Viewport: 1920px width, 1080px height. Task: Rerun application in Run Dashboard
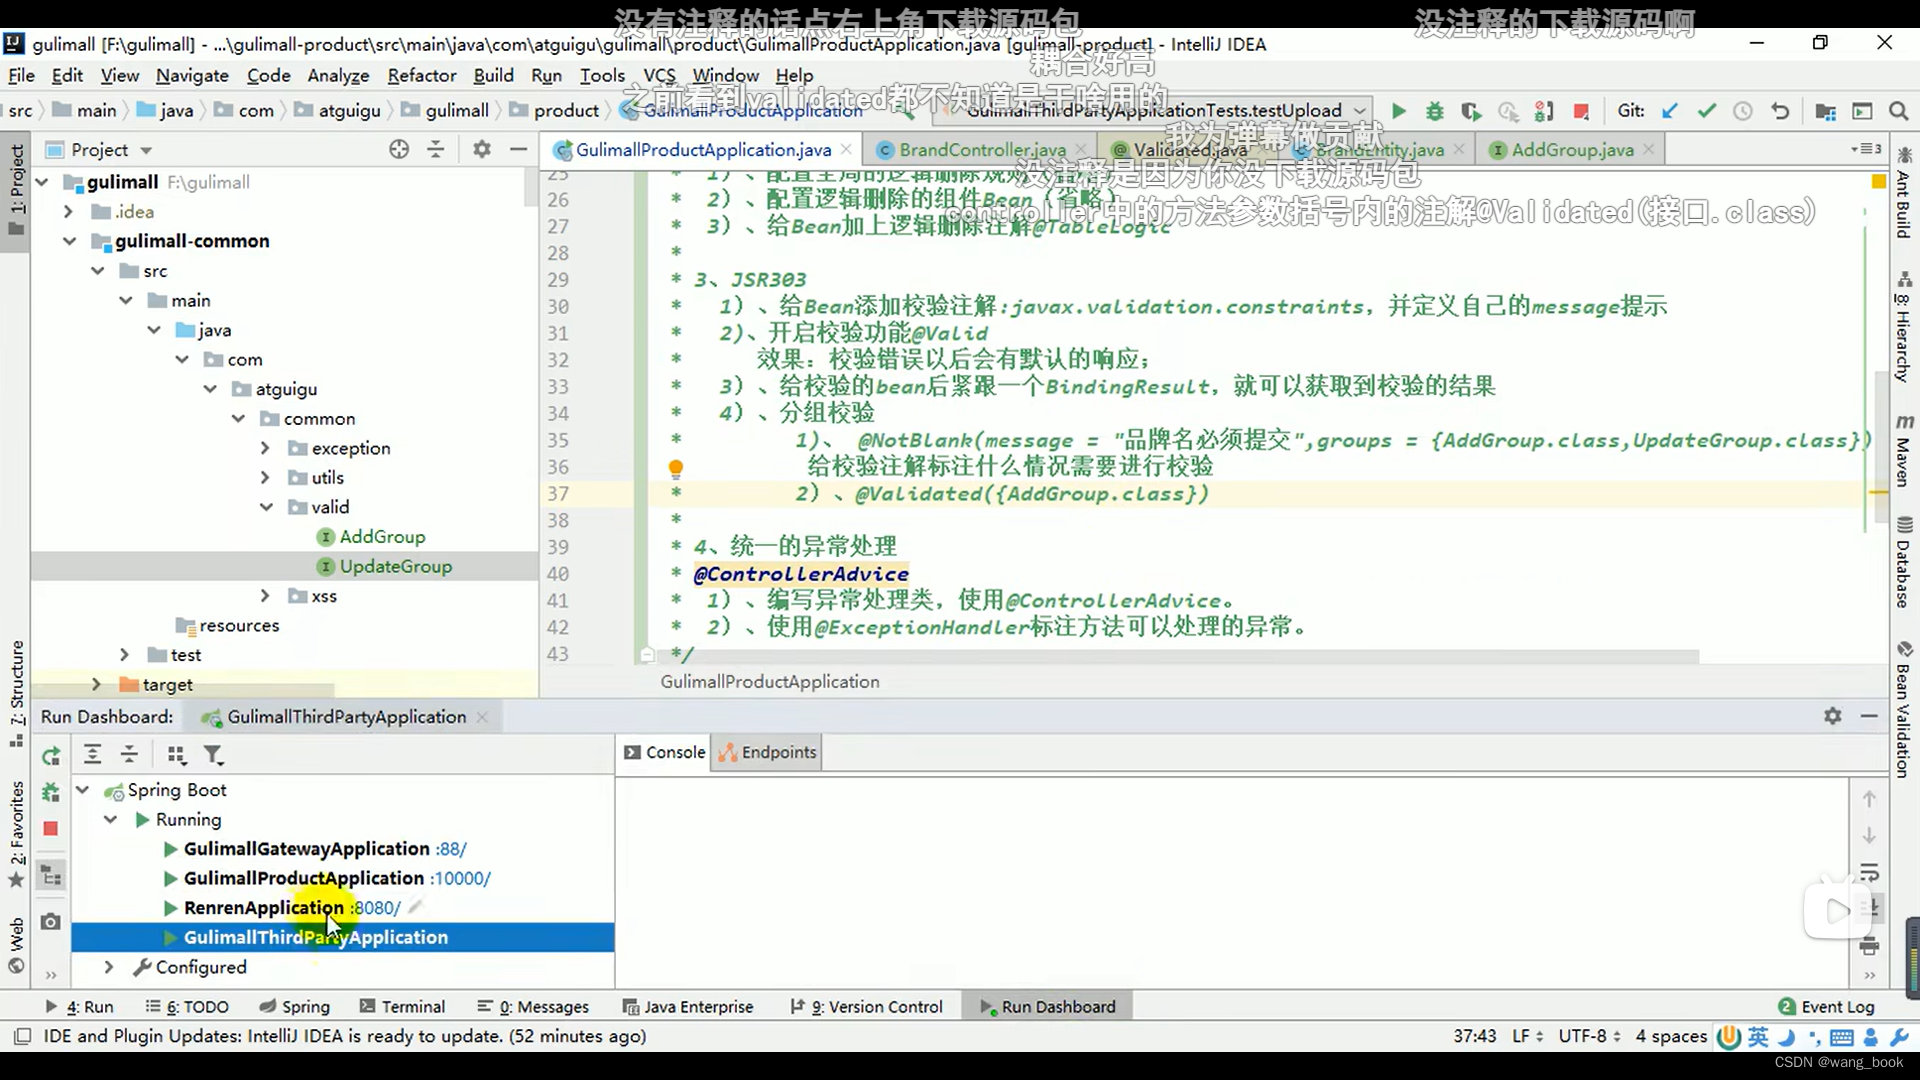coord(51,756)
